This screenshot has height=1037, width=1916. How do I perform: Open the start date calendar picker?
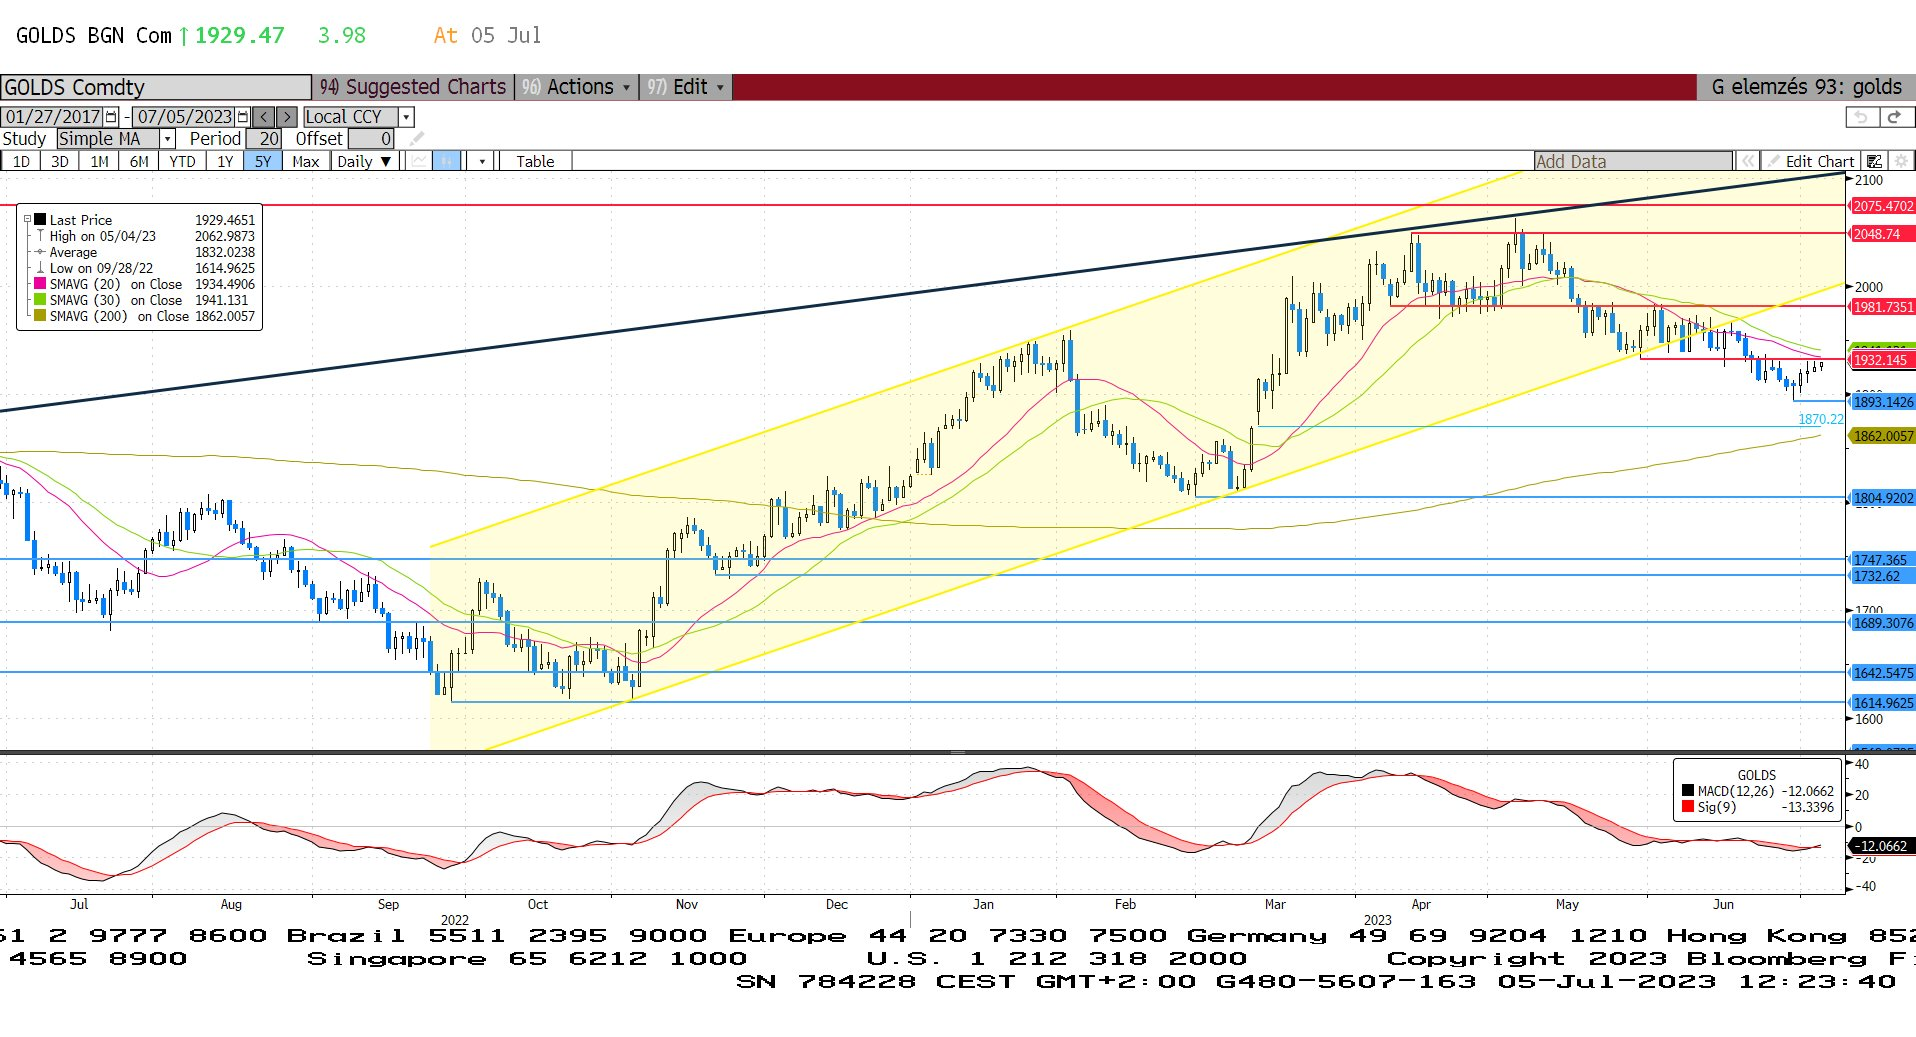coord(111,117)
